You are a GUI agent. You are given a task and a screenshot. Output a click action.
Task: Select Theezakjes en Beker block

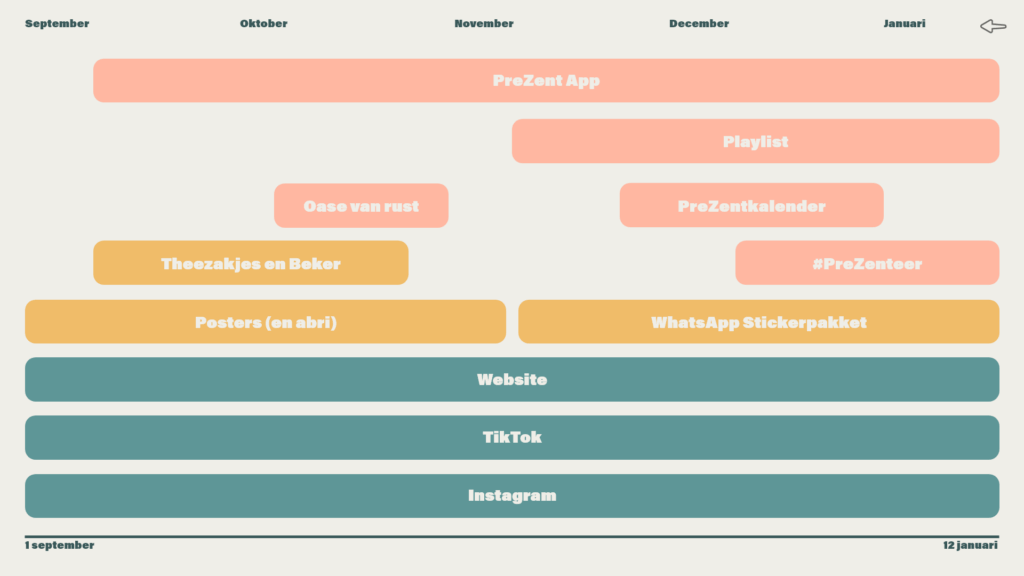(251, 263)
